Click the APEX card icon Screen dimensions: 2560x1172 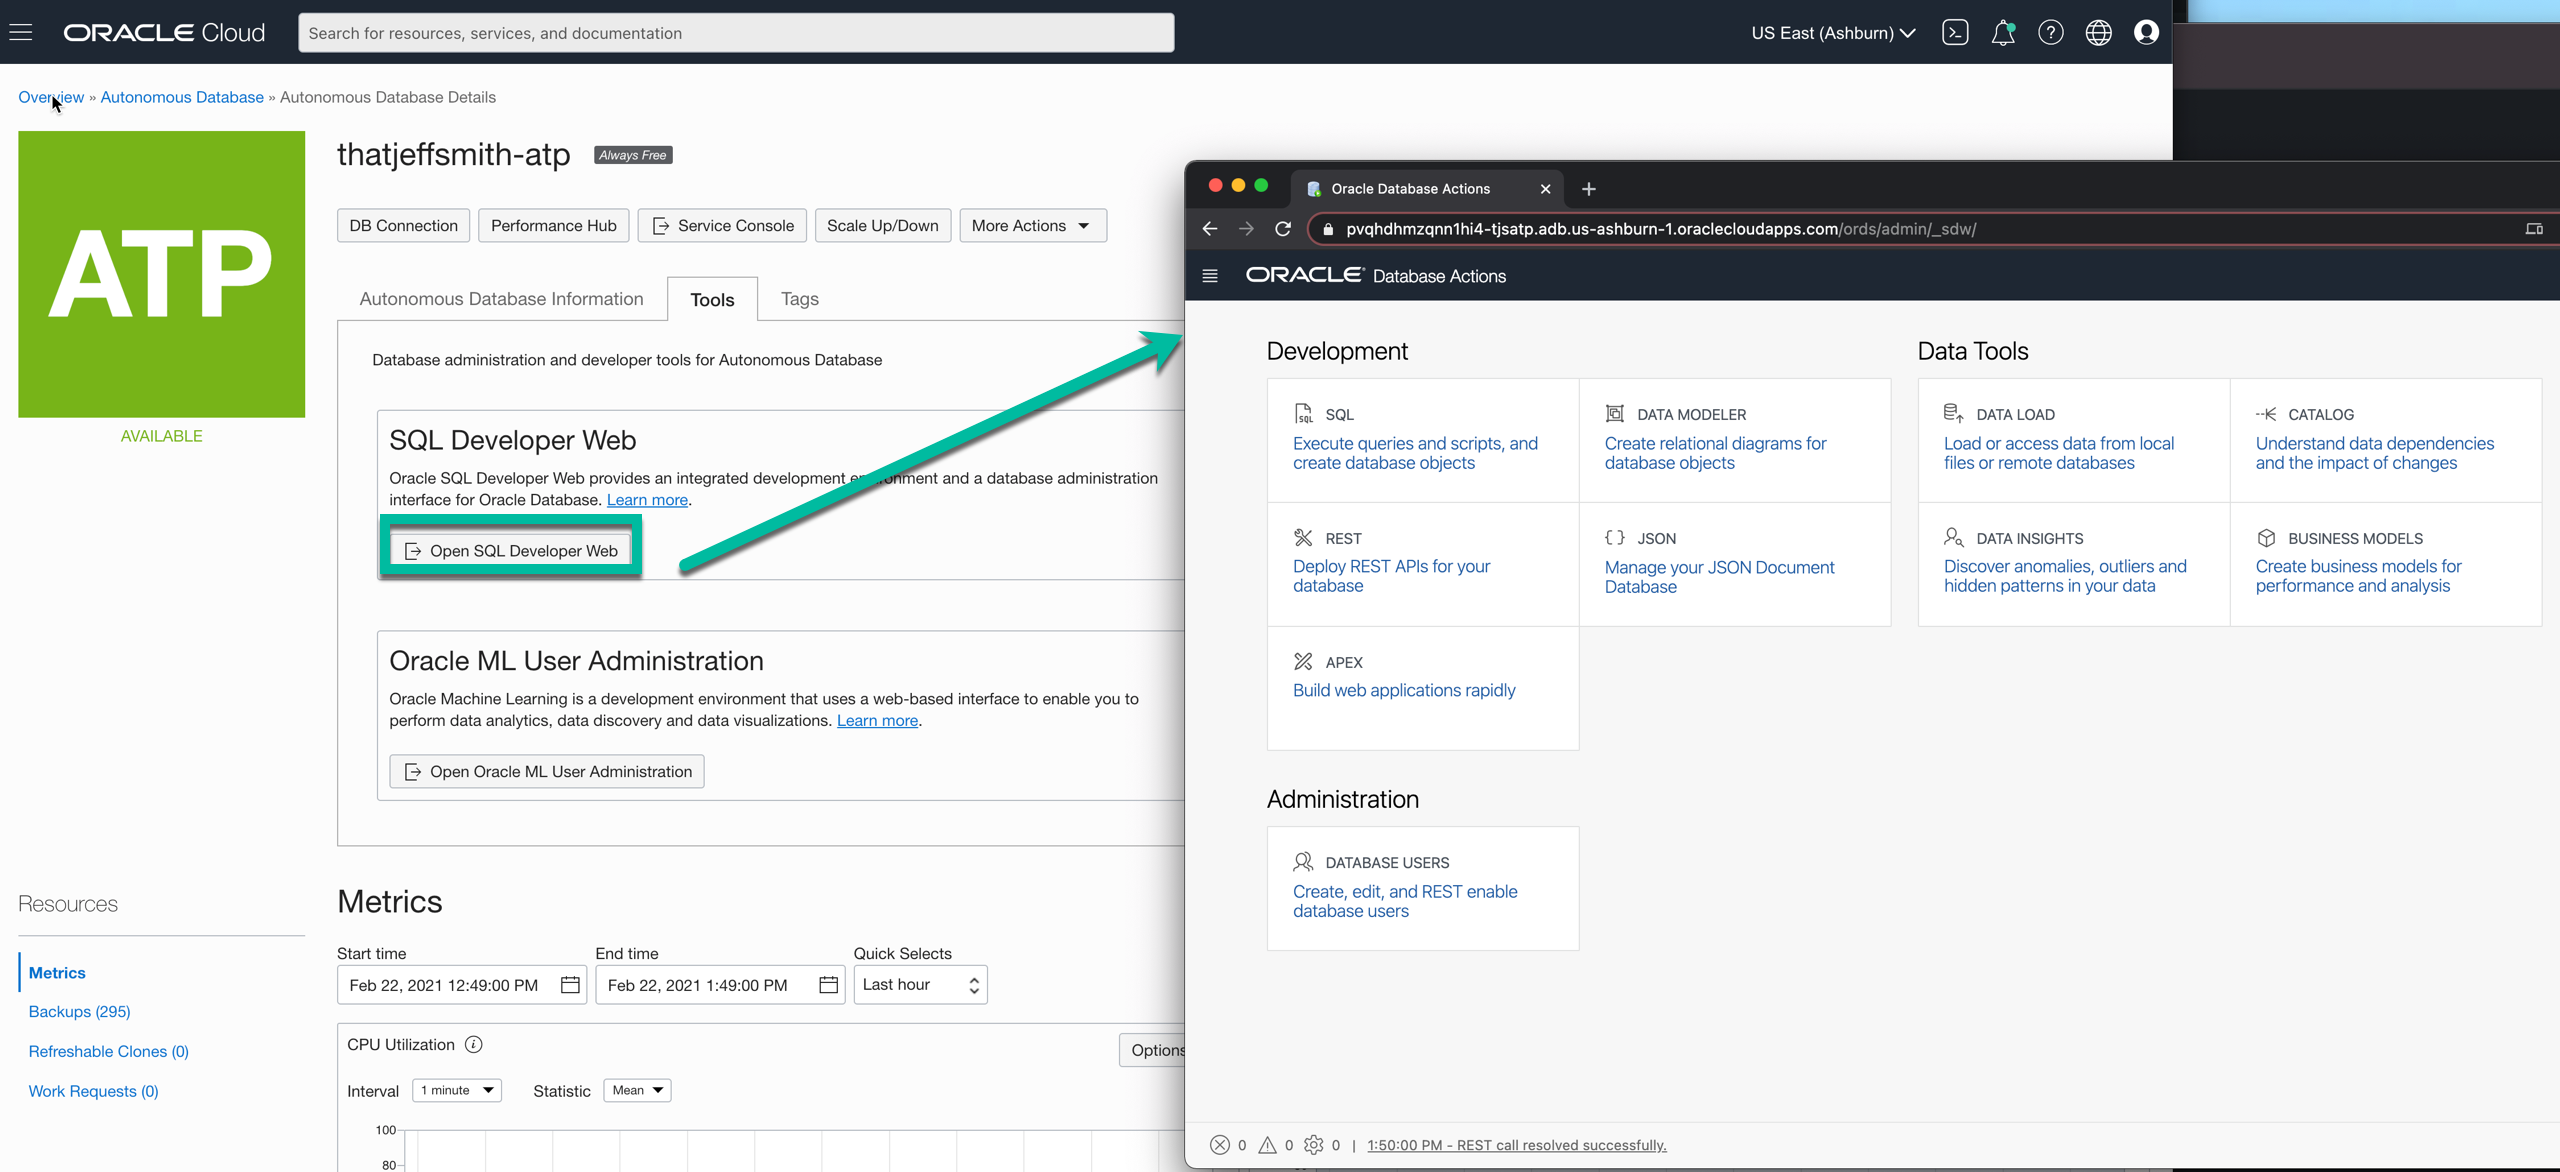pos(1303,662)
